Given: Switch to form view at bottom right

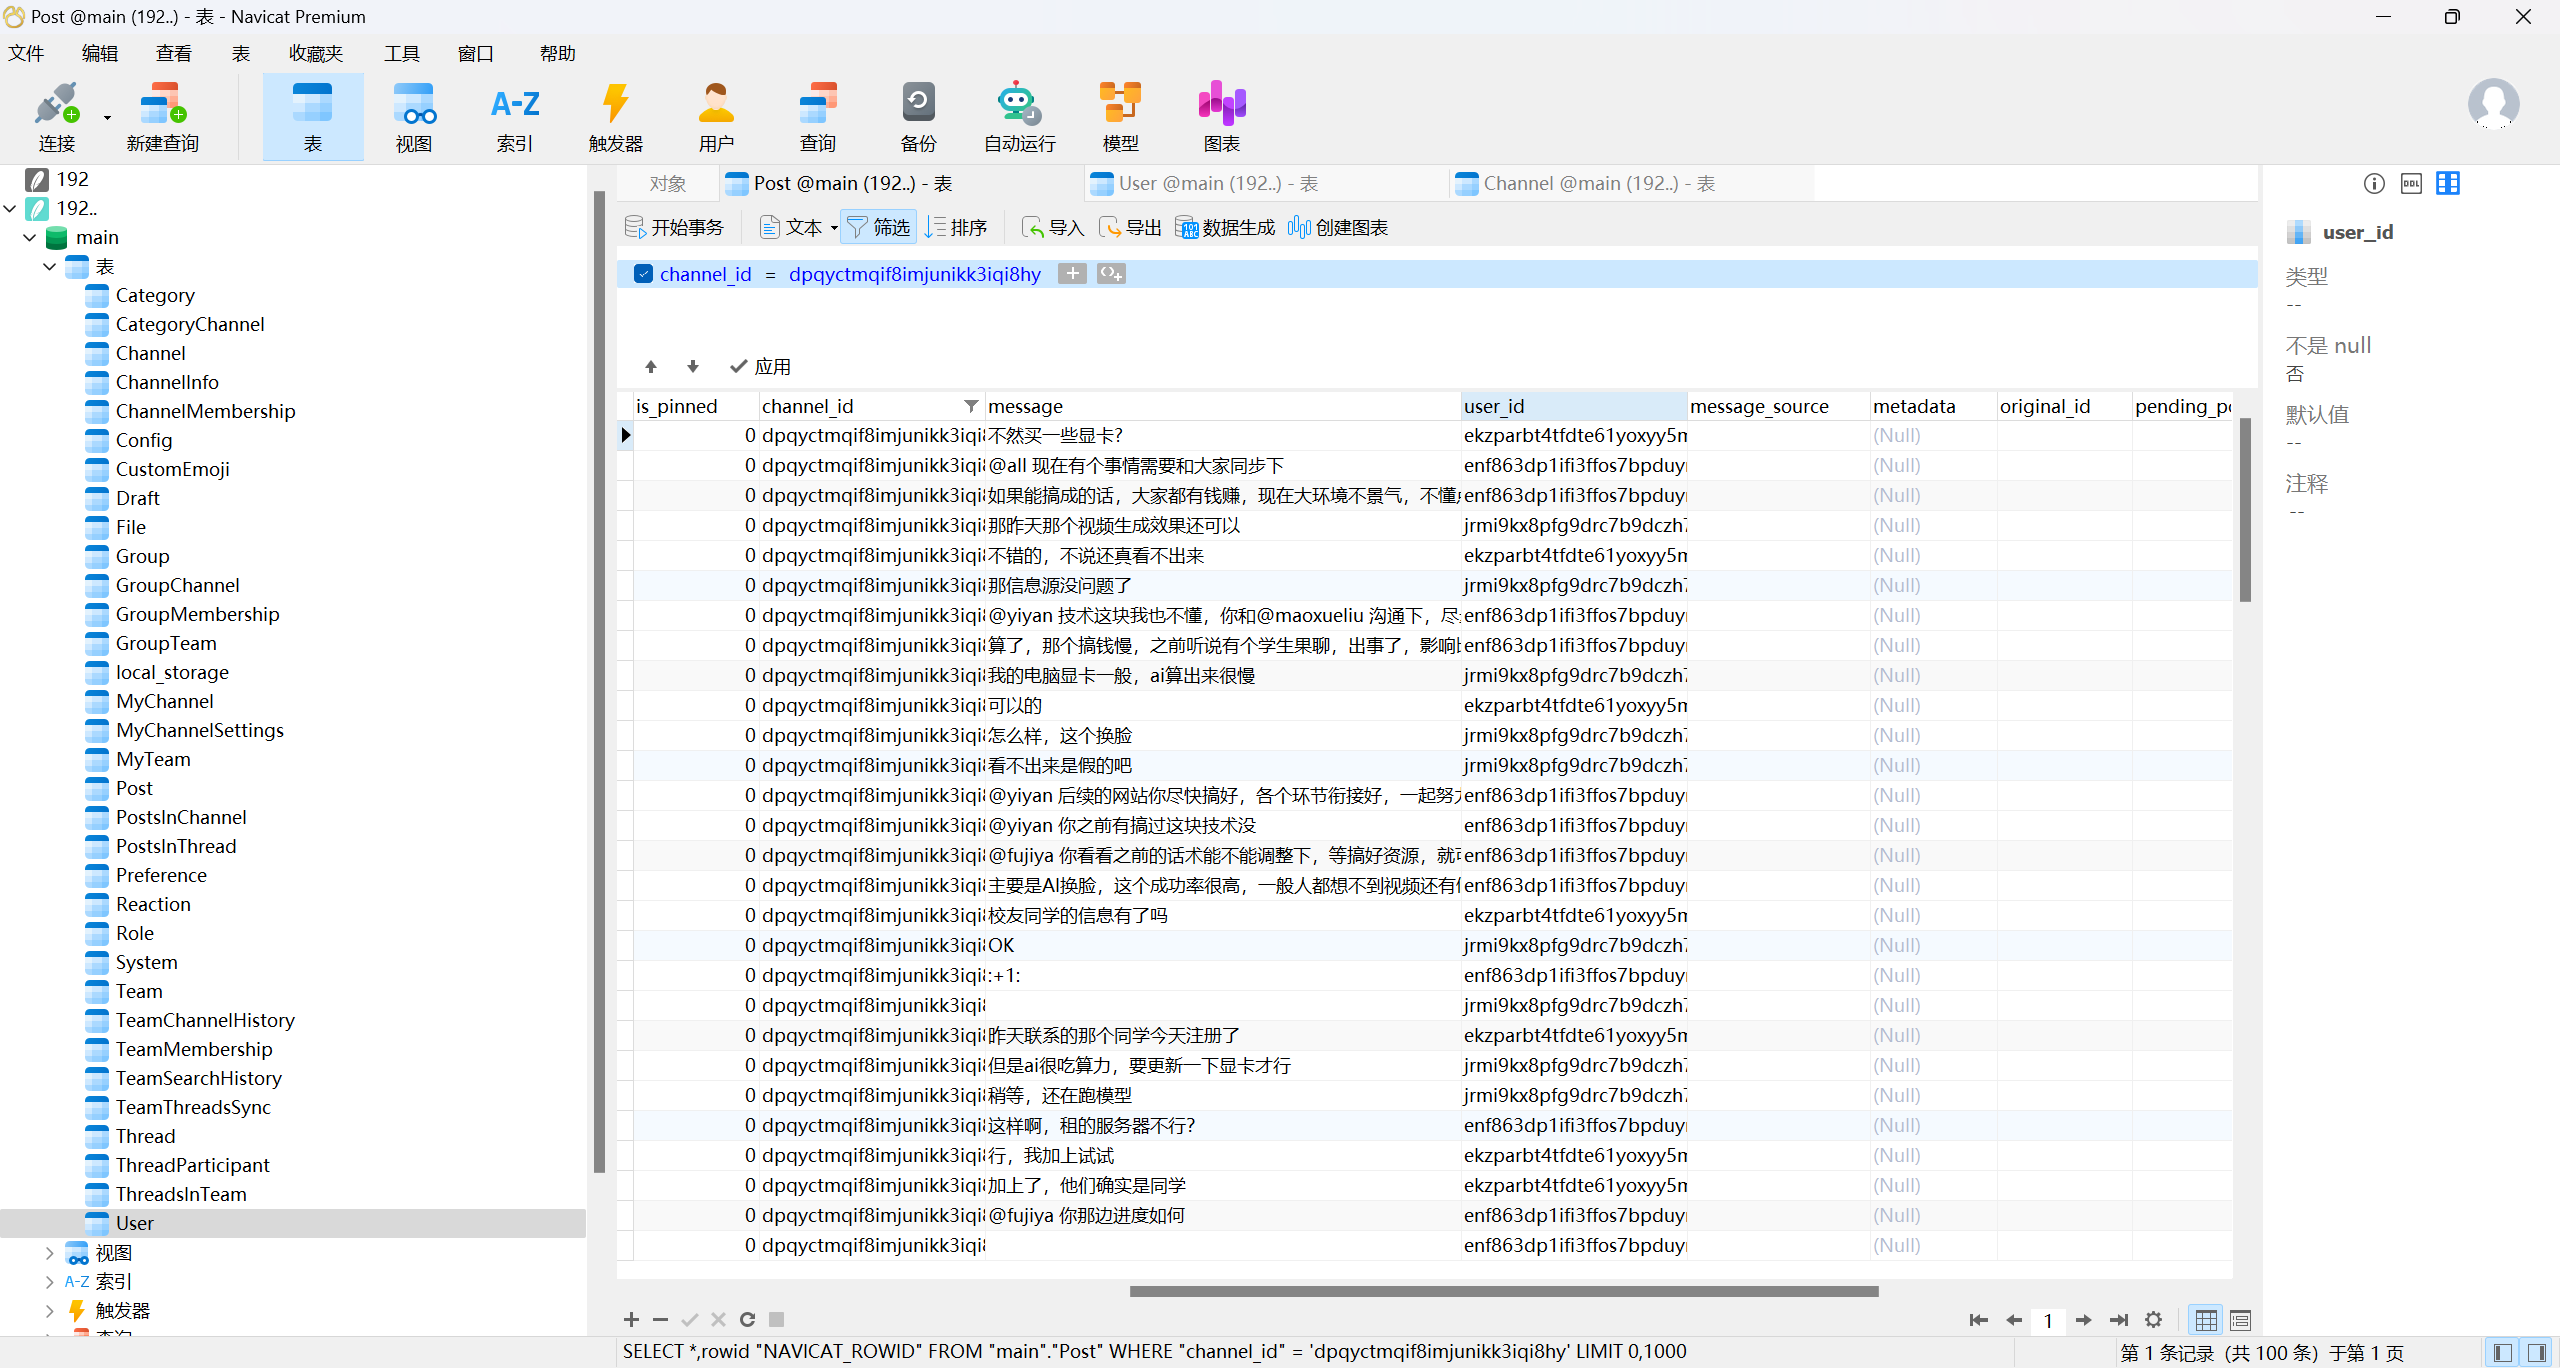Looking at the screenshot, I should click(x=2240, y=1320).
